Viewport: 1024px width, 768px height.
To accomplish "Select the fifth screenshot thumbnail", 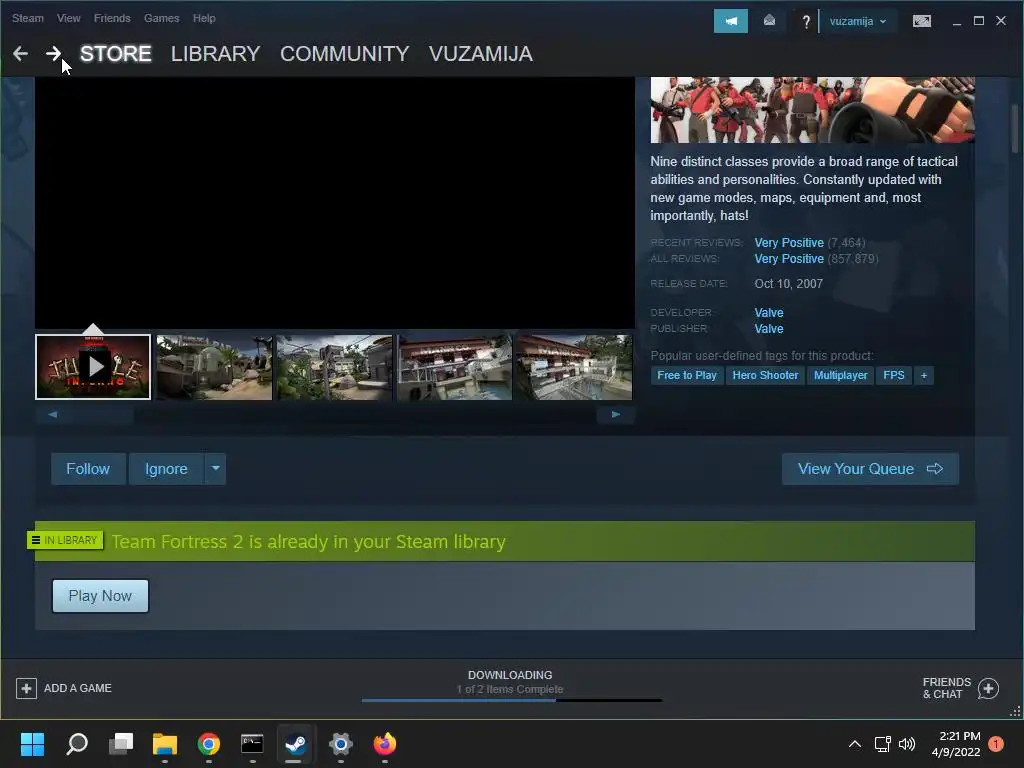I will pyautogui.click(x=575, y=367).
